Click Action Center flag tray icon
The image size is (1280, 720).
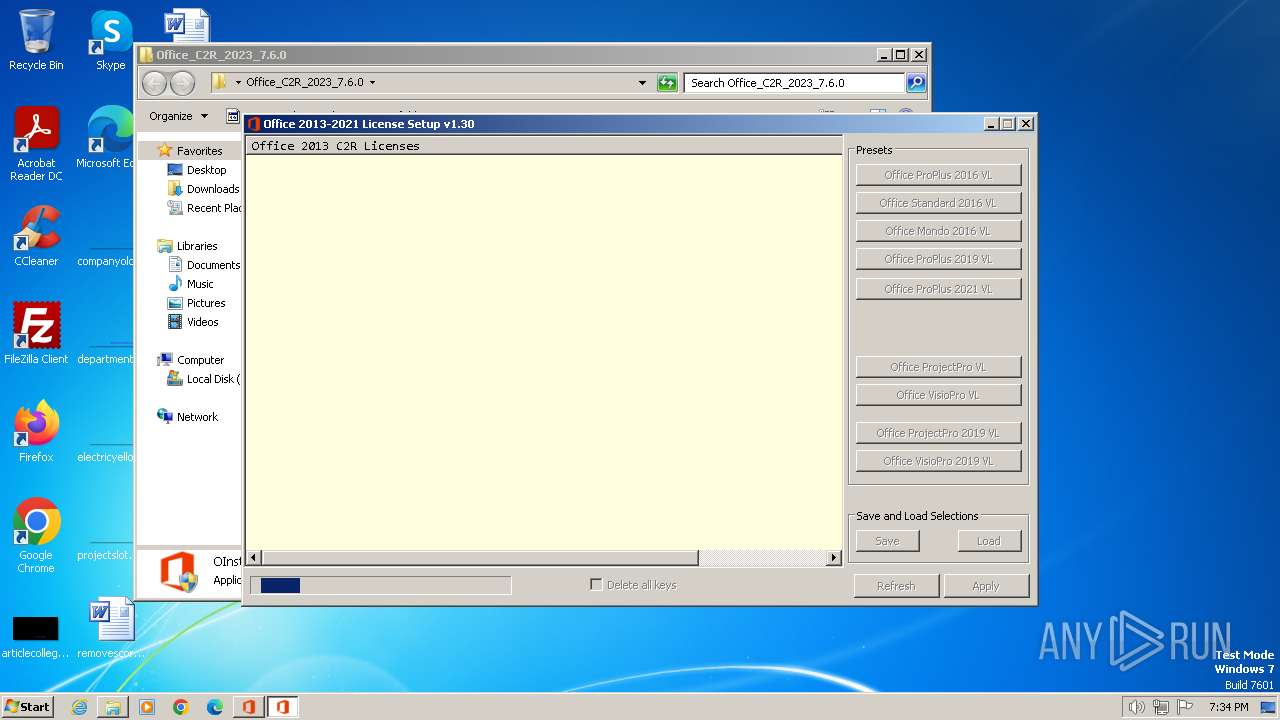[1186, 707]
